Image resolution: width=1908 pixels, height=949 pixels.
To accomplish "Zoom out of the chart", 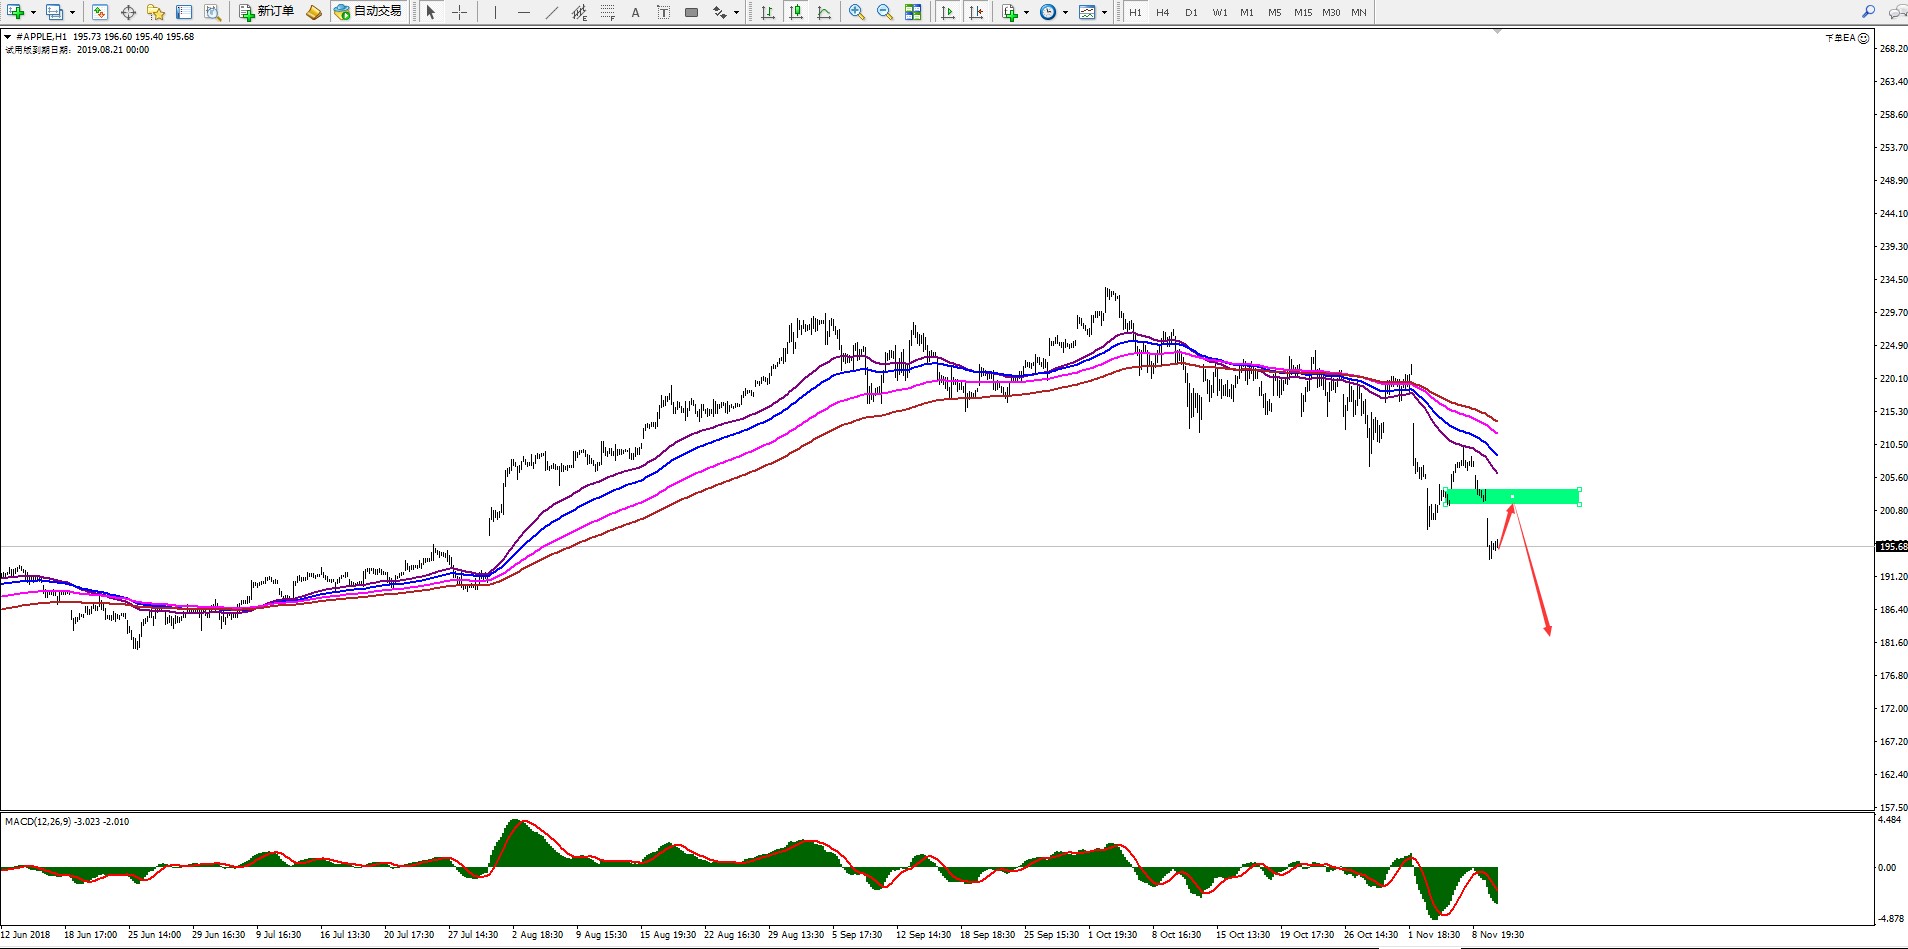I will coord(885,12).
